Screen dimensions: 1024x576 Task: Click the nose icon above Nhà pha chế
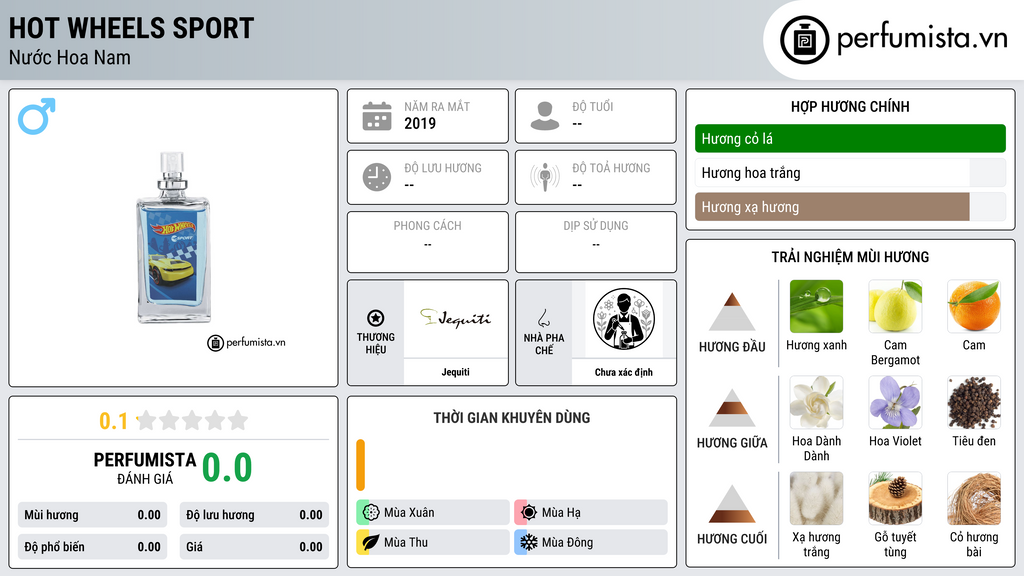click(543, 318)
